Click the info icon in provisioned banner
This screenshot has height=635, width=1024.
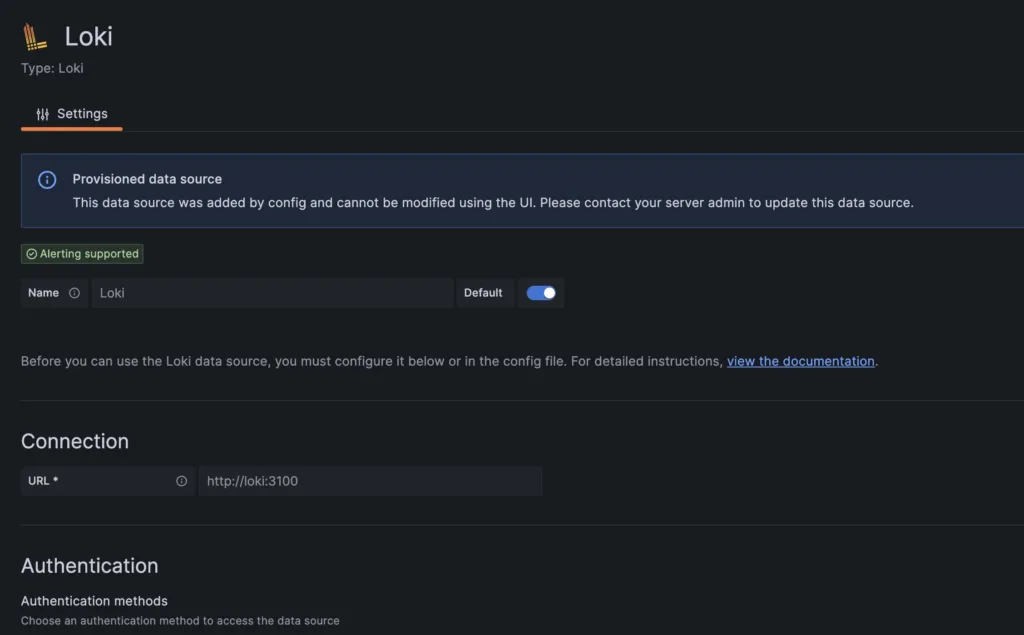pos(47,180)
